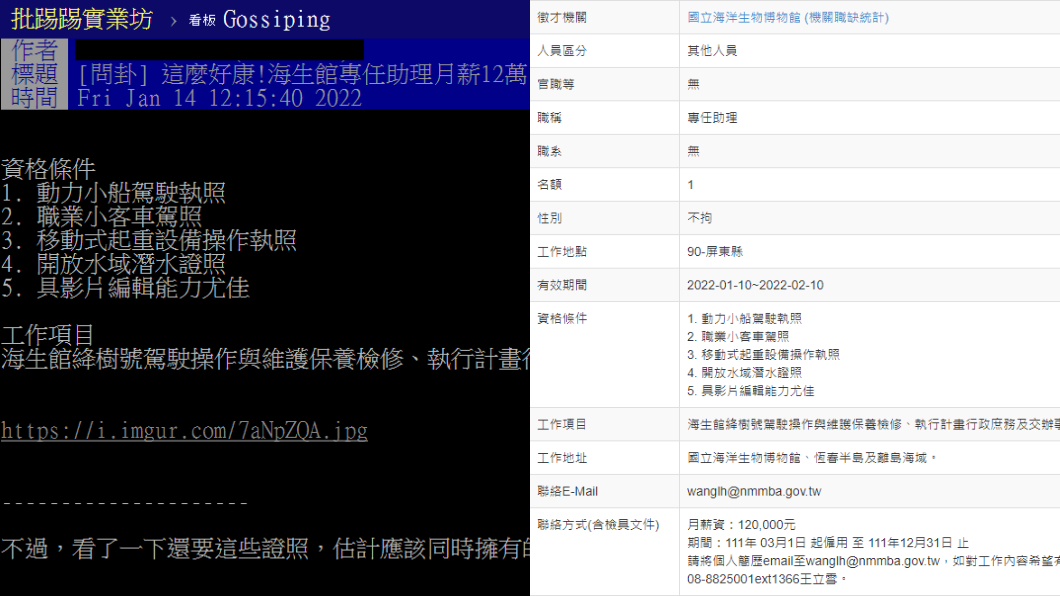
Task: Open the 批踢踢實業坊 home link
Action: [82, 20]
